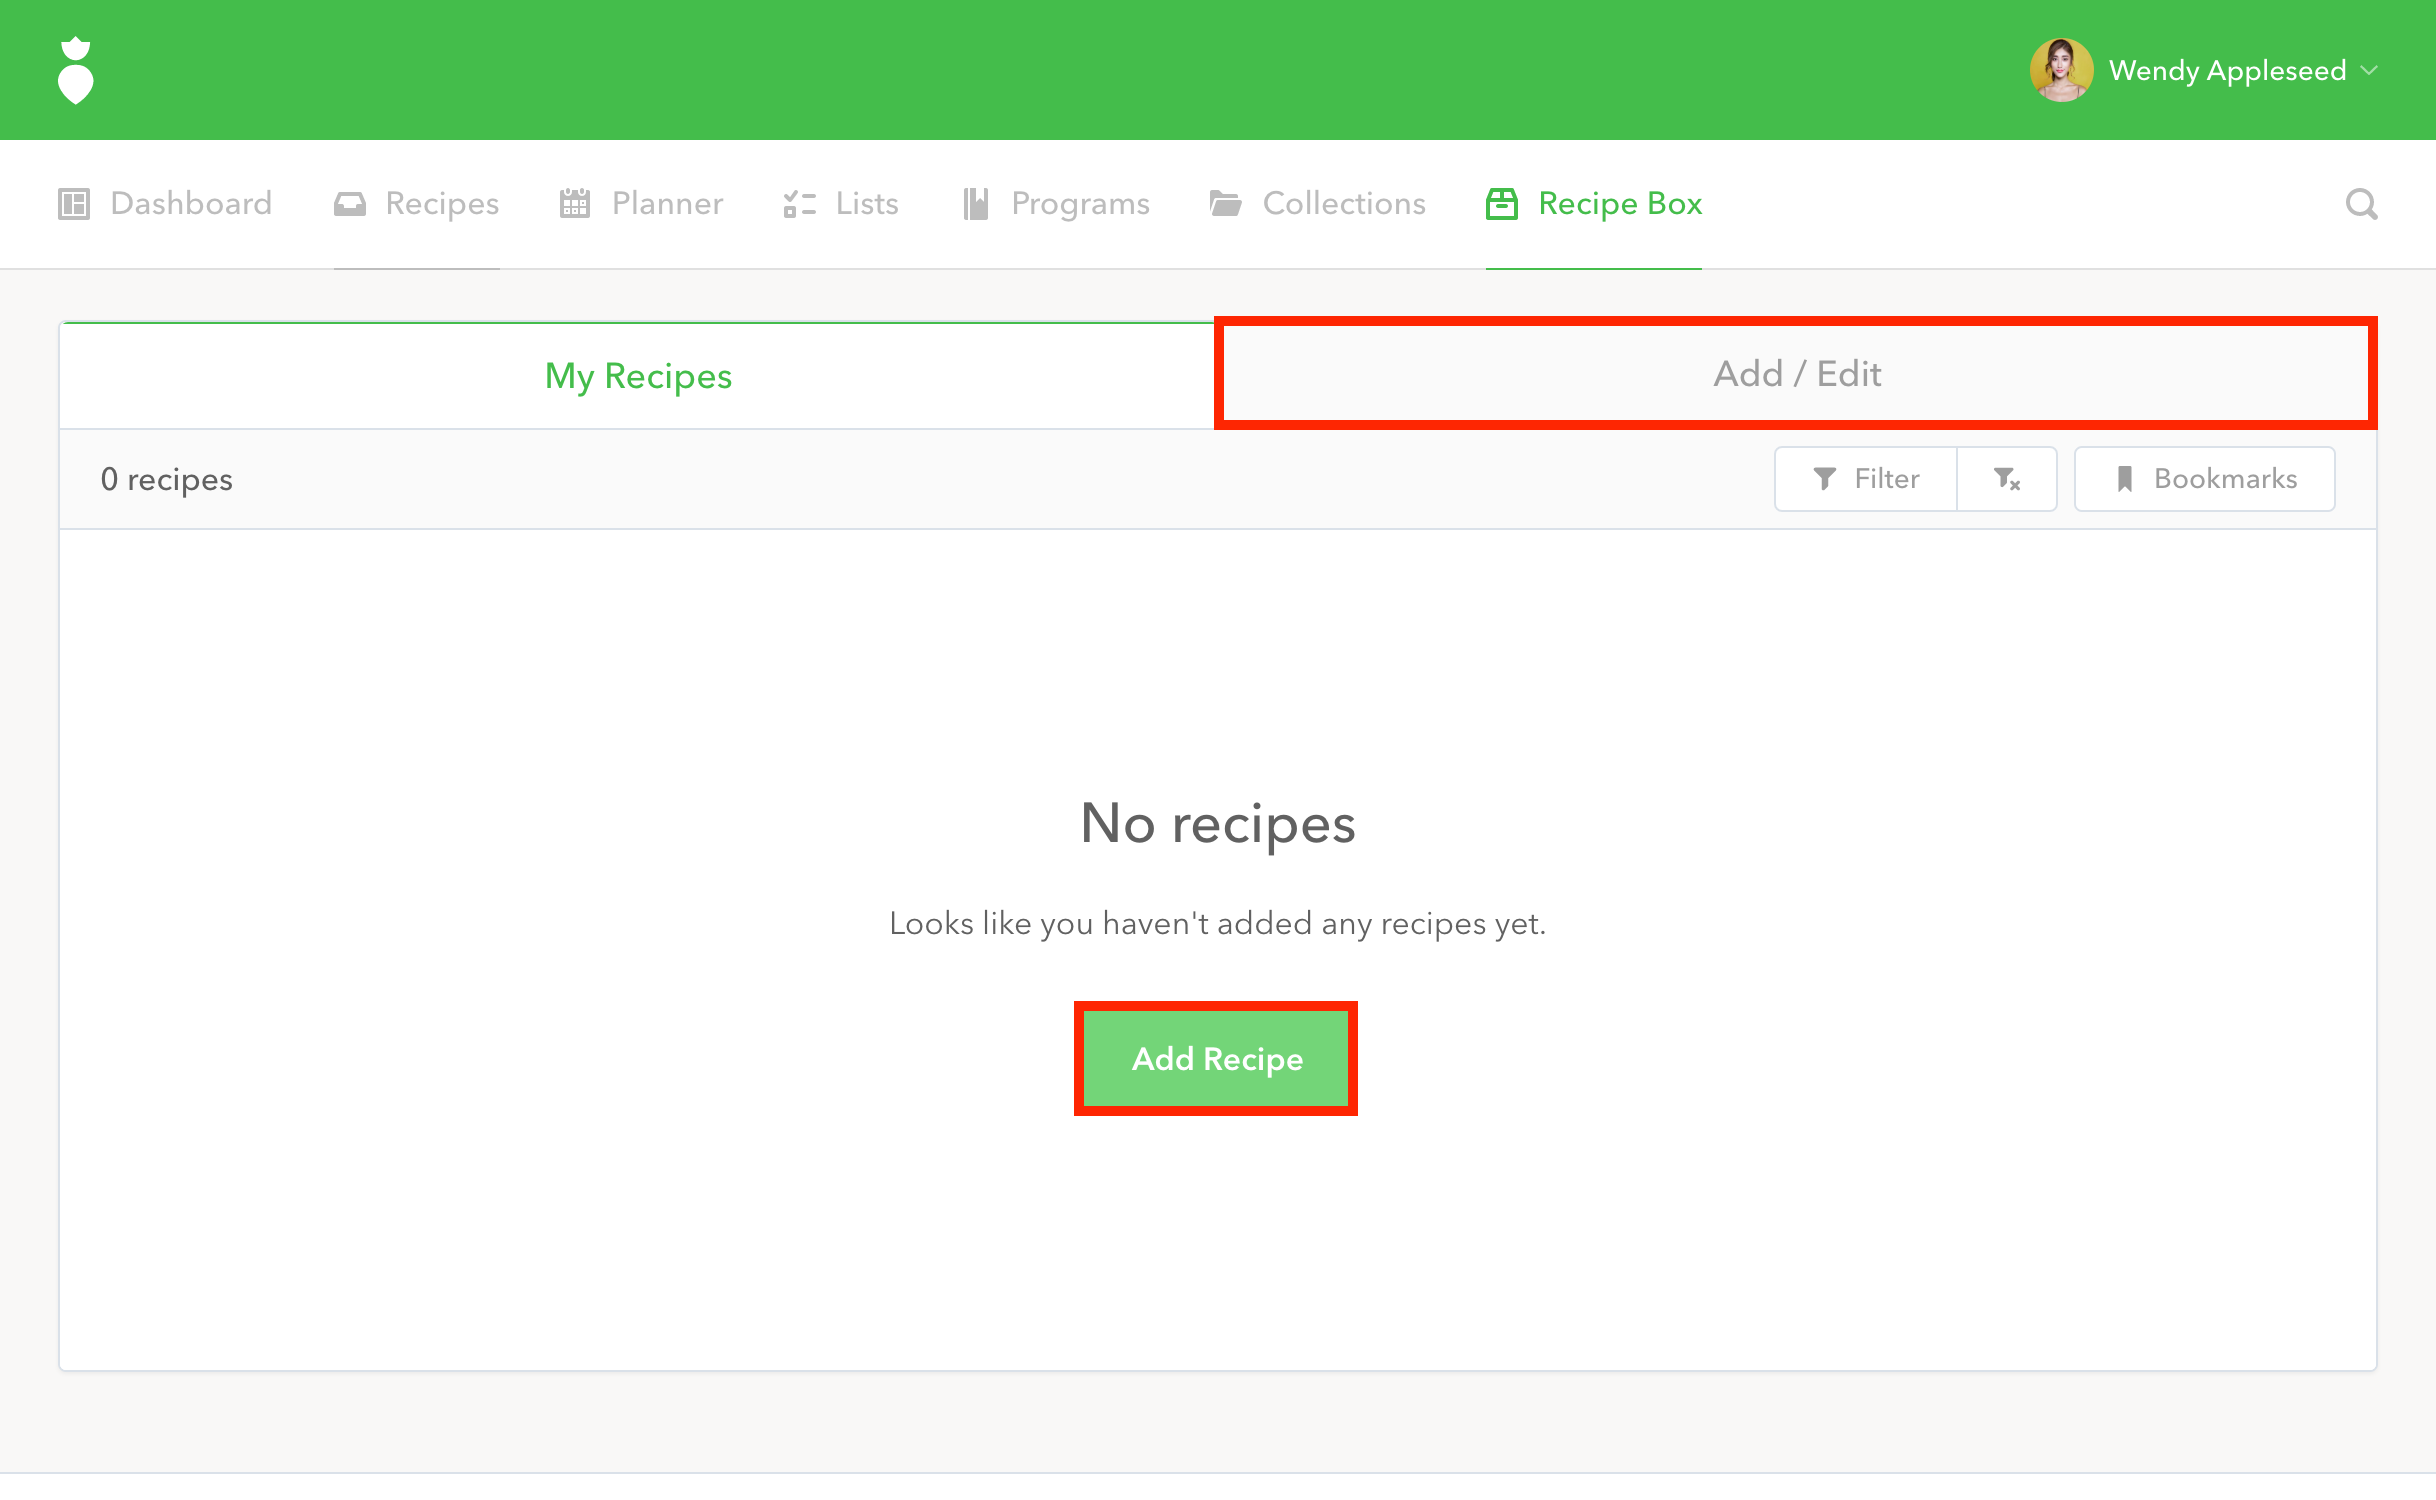
Task: Click the Wendy Appleseed name label
Action: pyautogui.click(x=2227, y=71)
